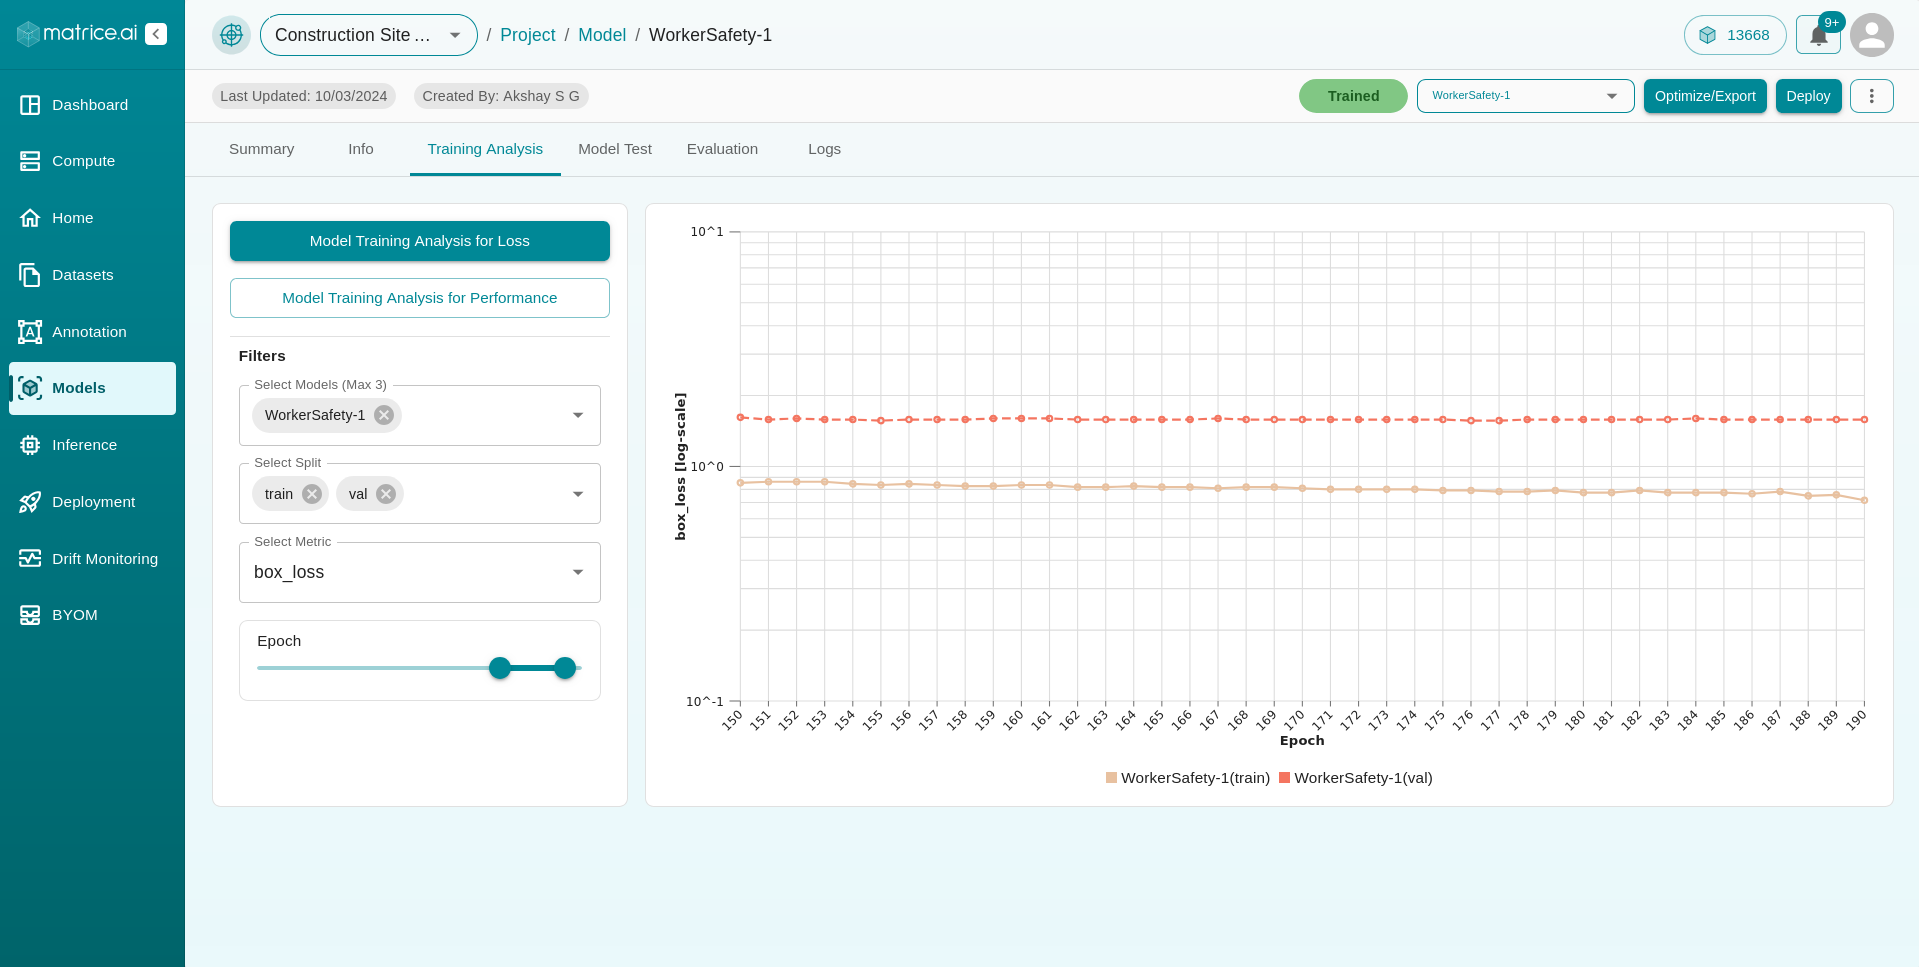
Task: Open the three-dot more options menu
Action: (1872, 96)
